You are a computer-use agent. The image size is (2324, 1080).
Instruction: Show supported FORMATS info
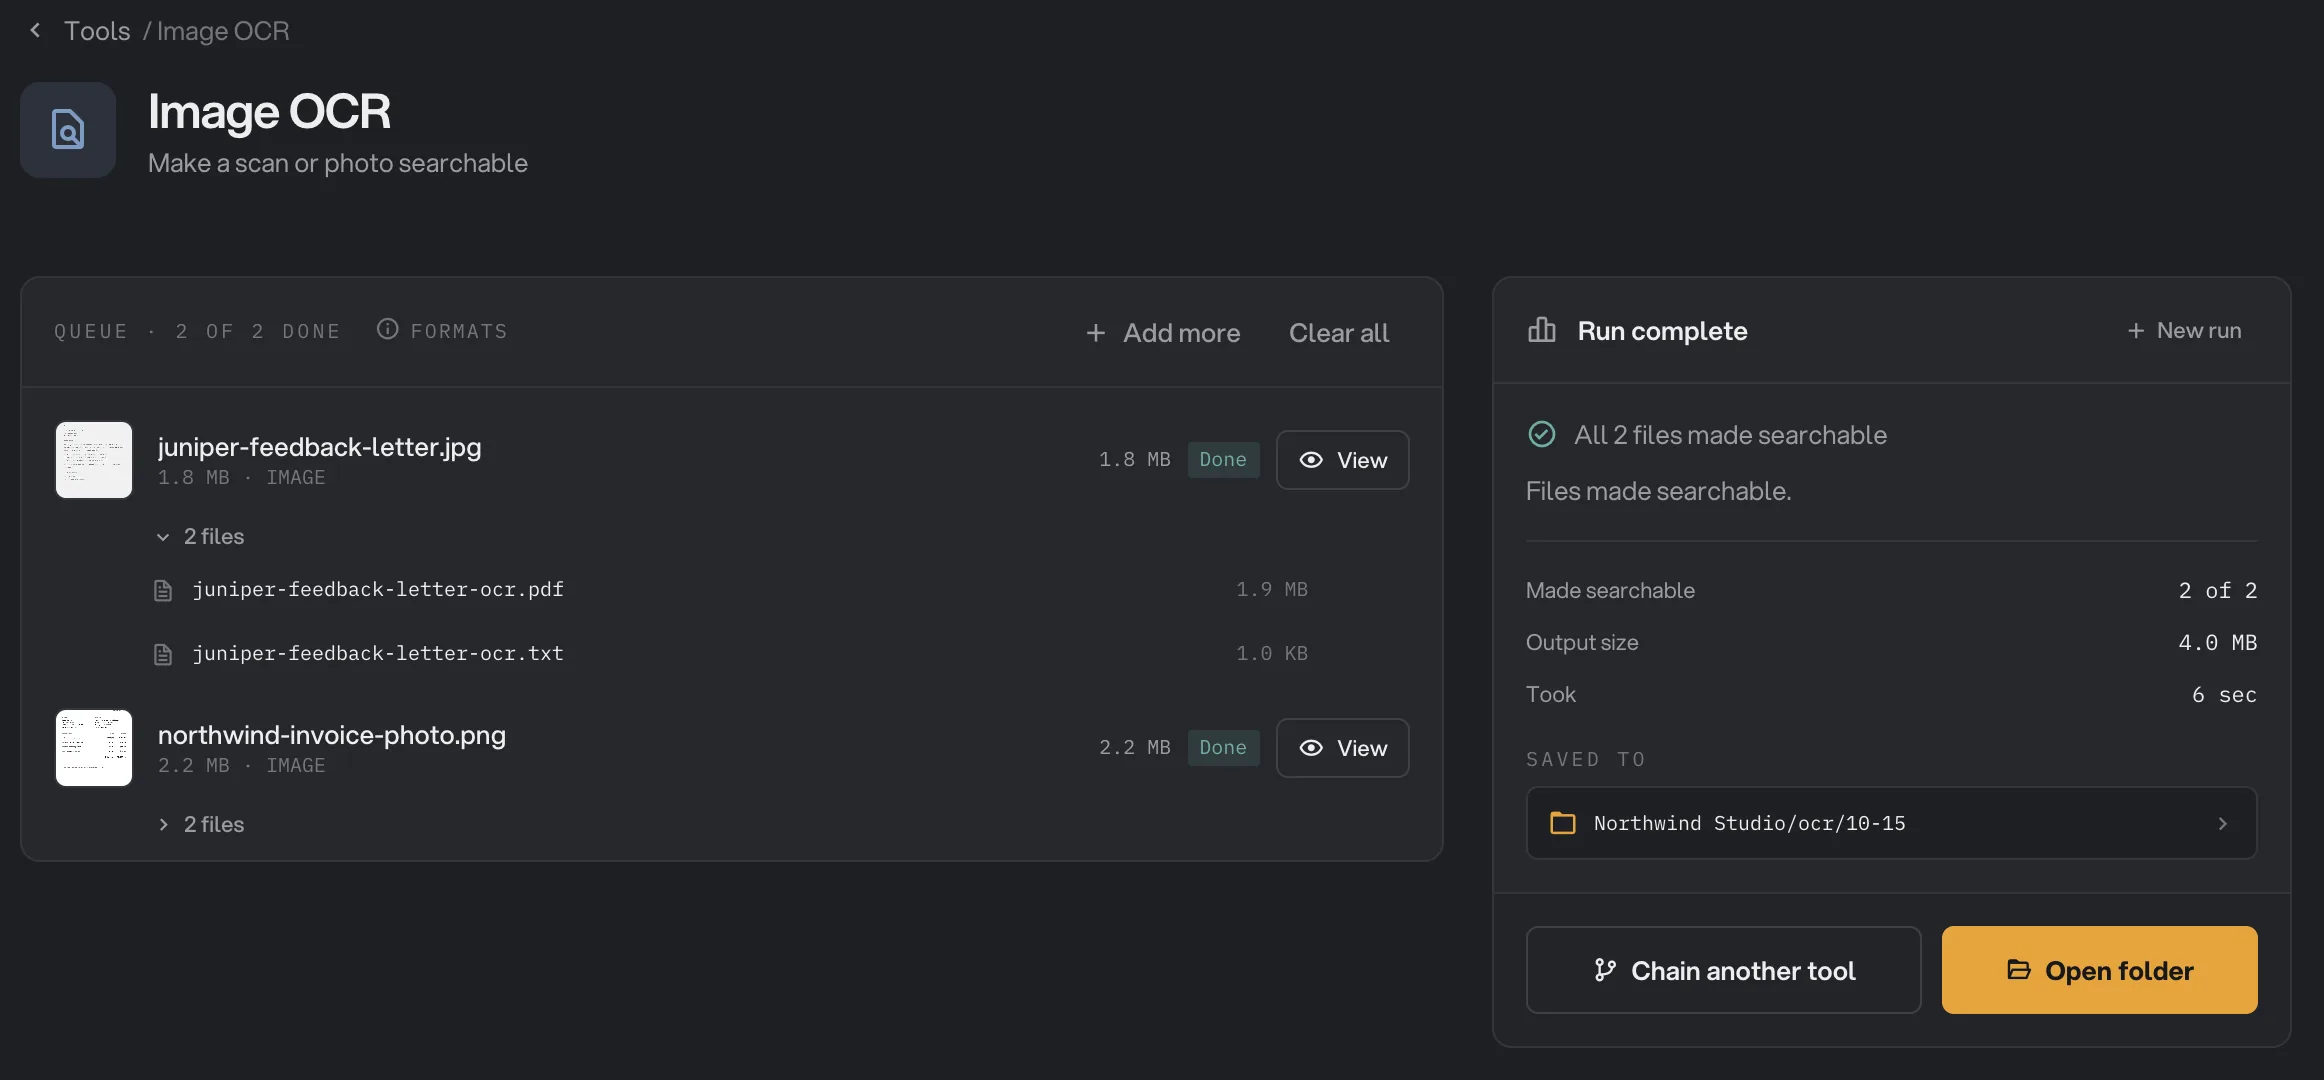click(x=442, y=330)
